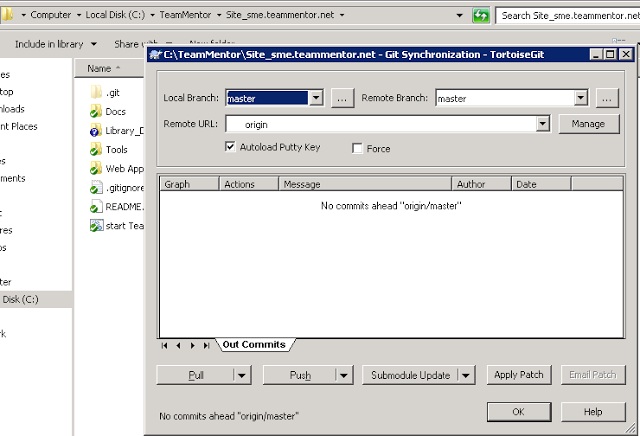
Task: Expand the Local Branch dropdown
Action: coord(315,98)
